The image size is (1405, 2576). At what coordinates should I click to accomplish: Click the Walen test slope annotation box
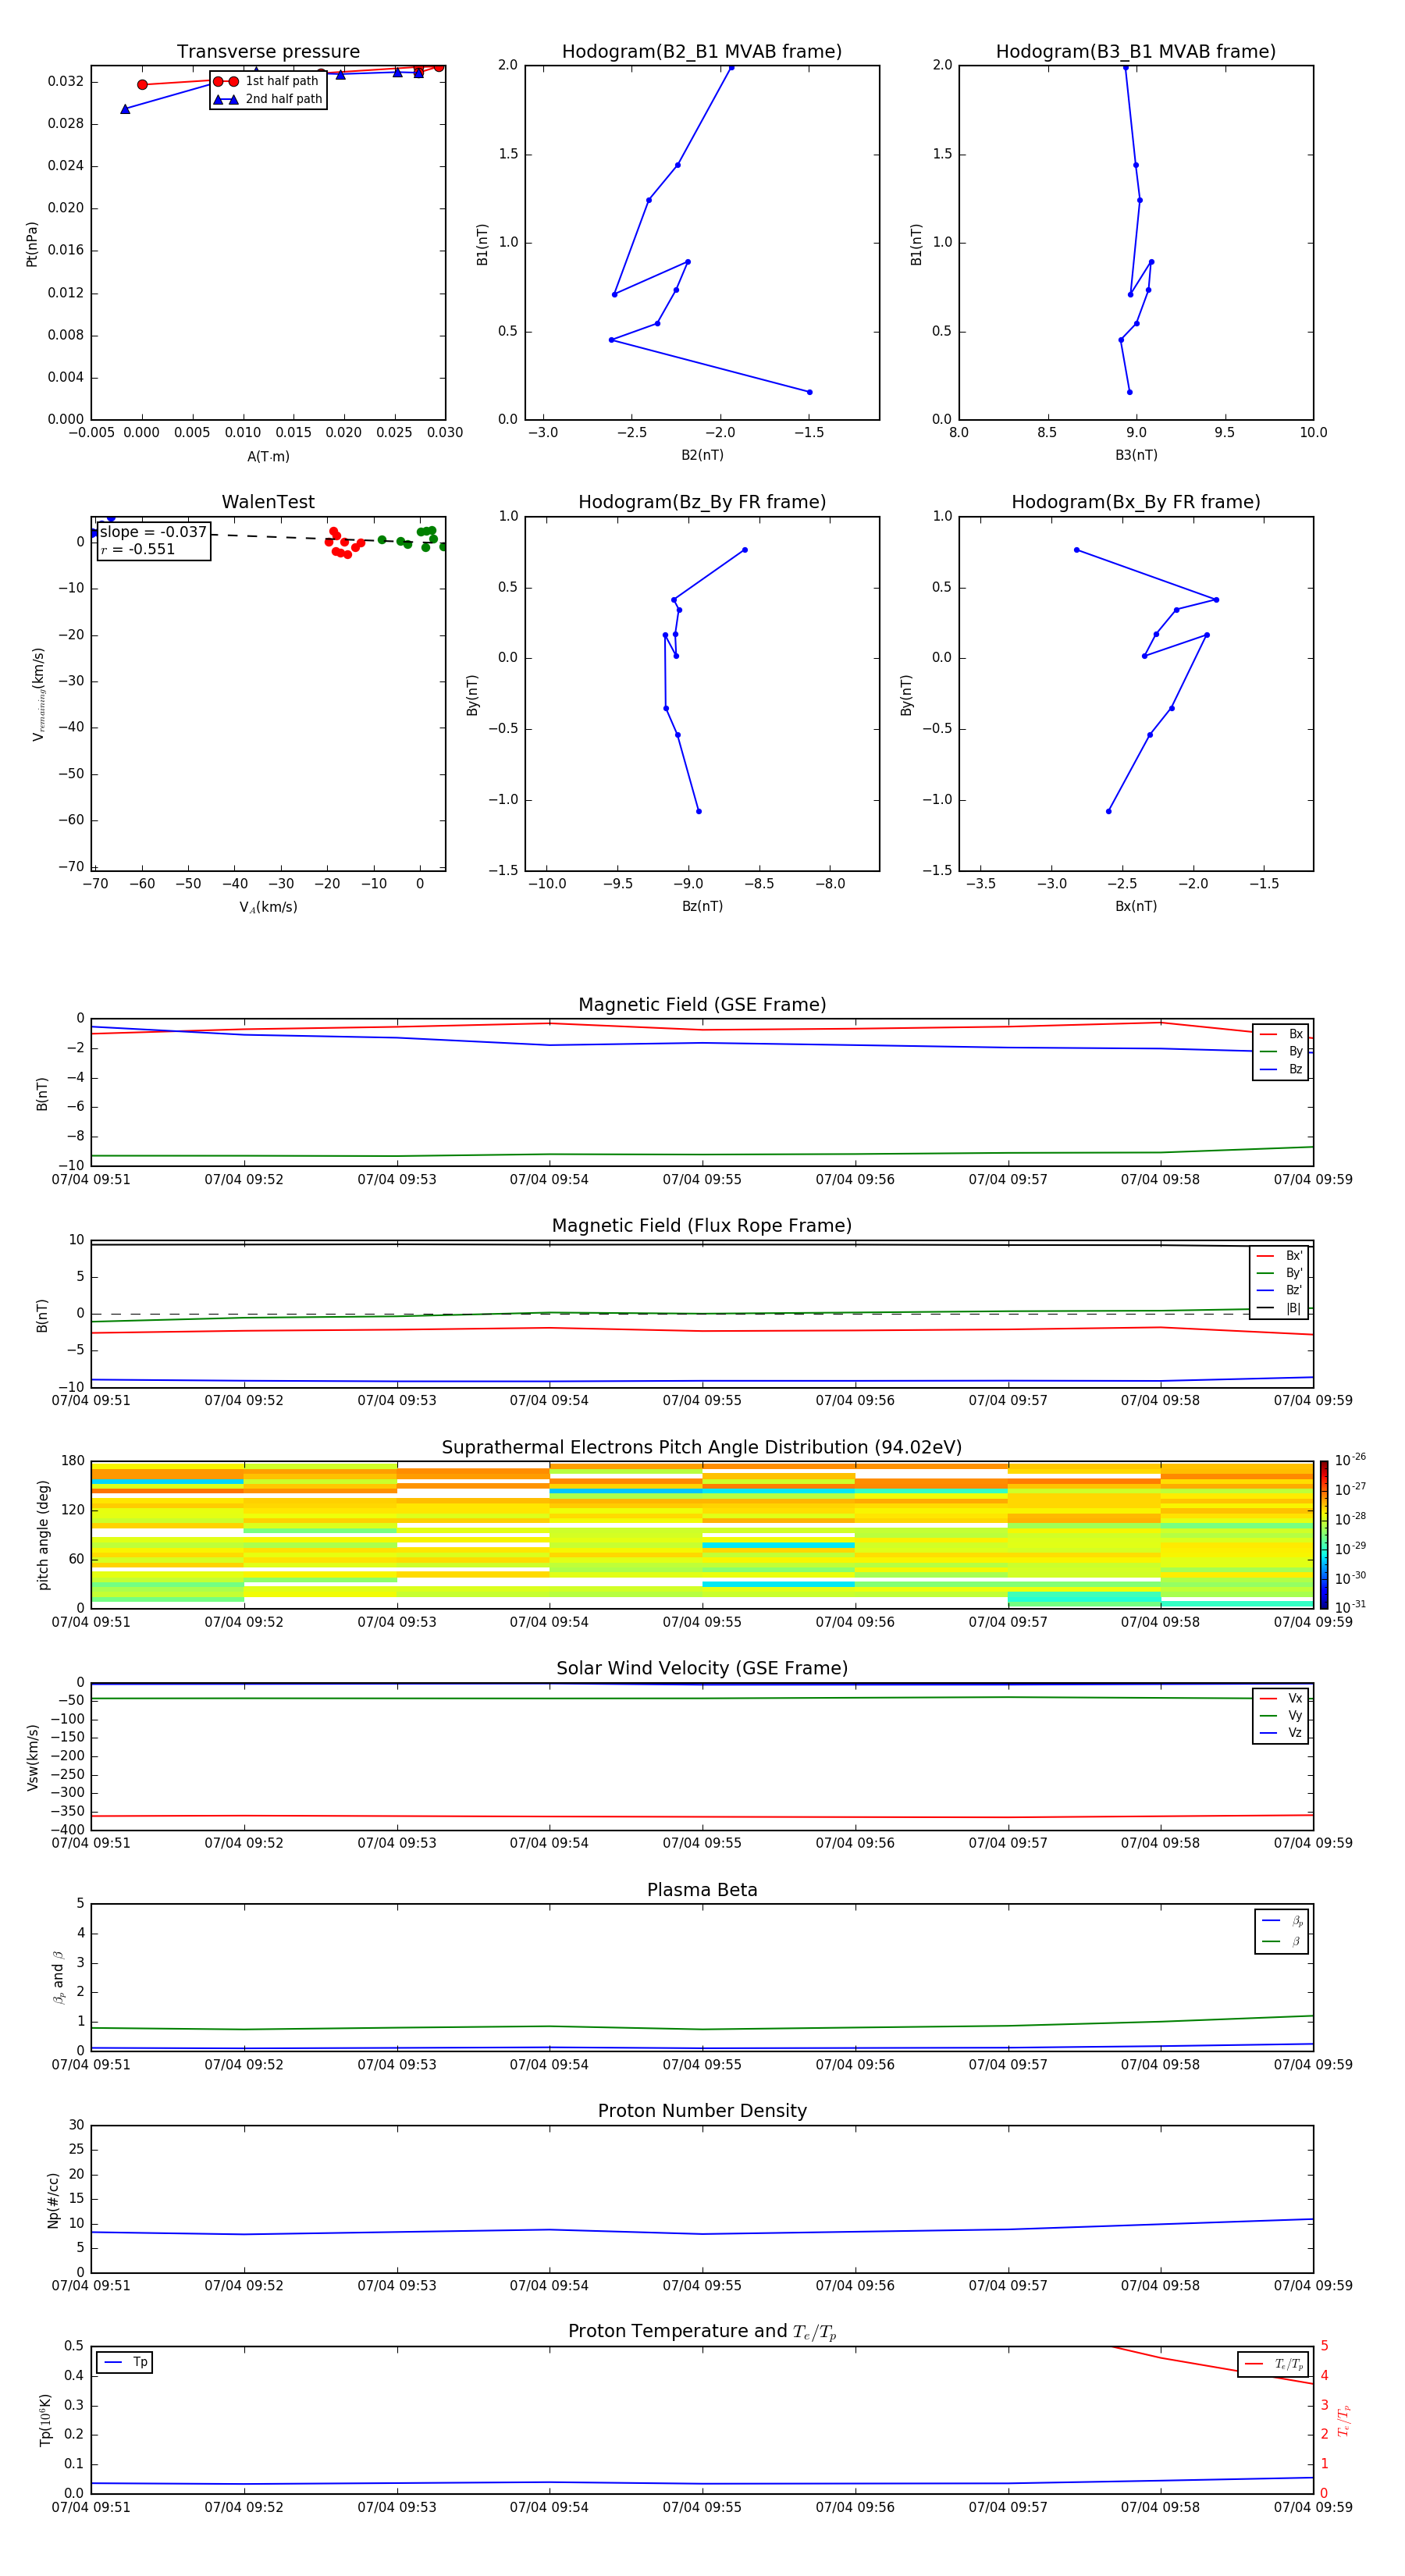click(x=154, y=540)
